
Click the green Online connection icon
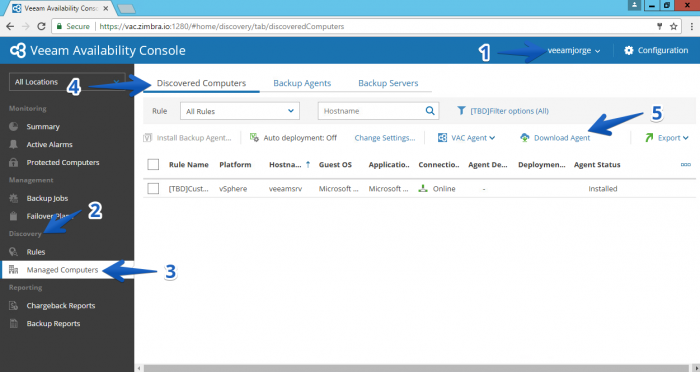[x=423, y=188]
